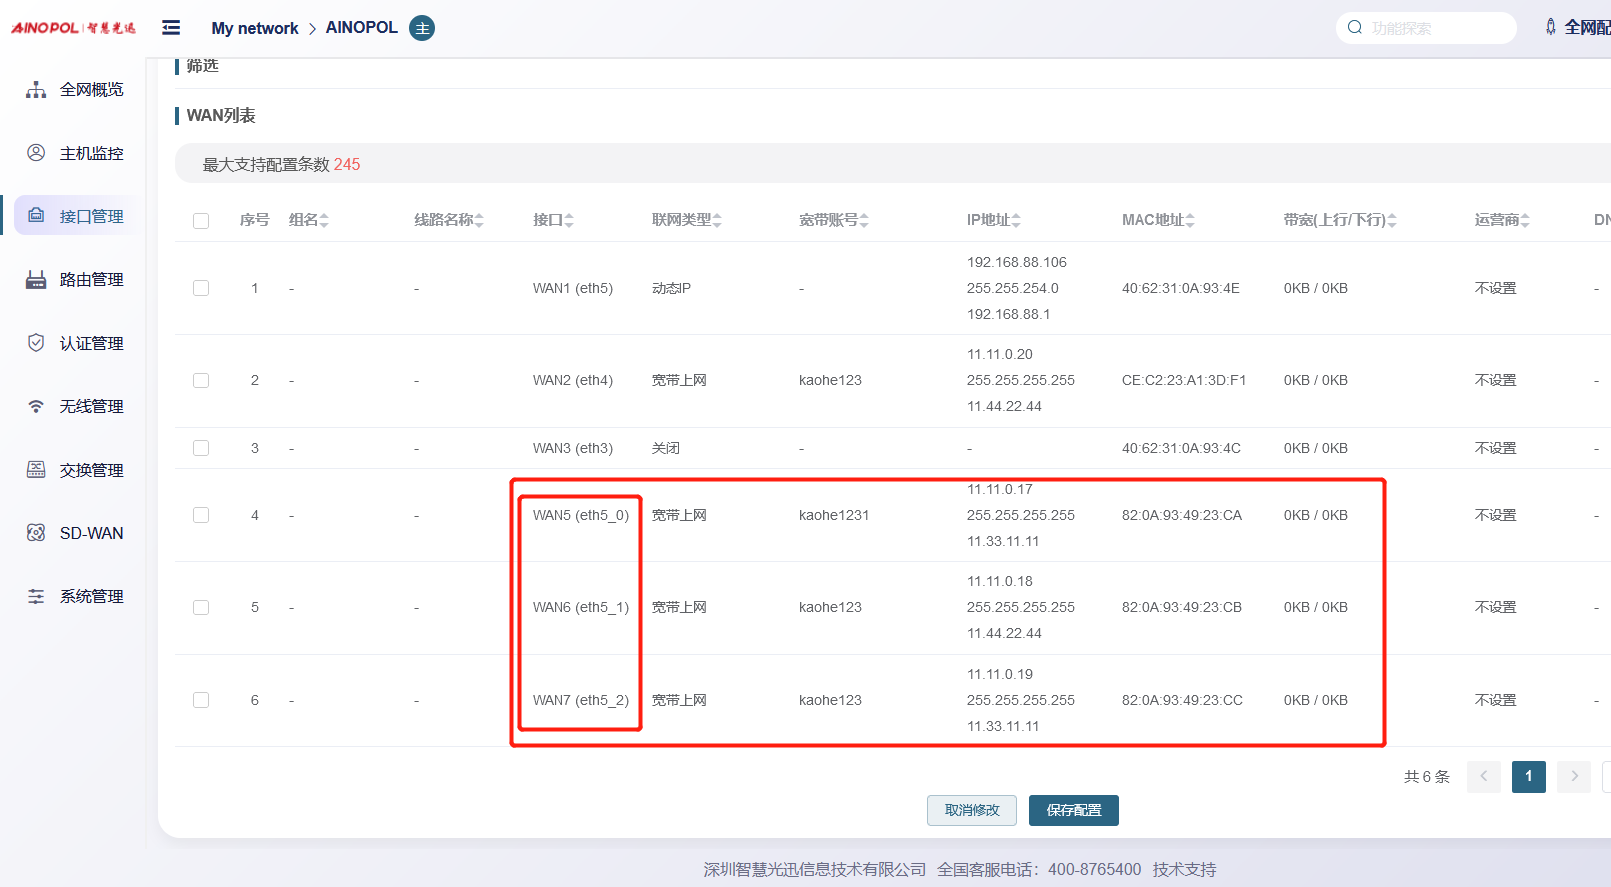Click the 保存配置 button
The width and height of the screenshot is (1611, 887).
click(1073, 810)
